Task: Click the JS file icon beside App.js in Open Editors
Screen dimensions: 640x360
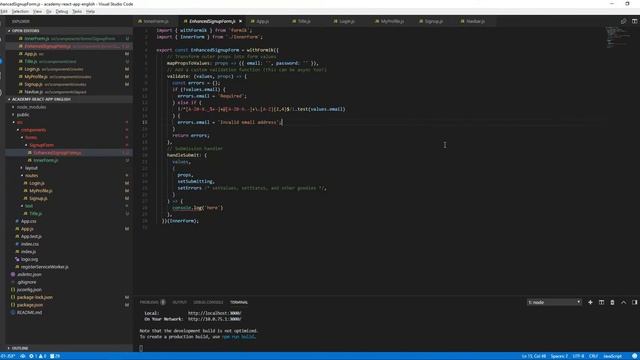Action: 20,54
